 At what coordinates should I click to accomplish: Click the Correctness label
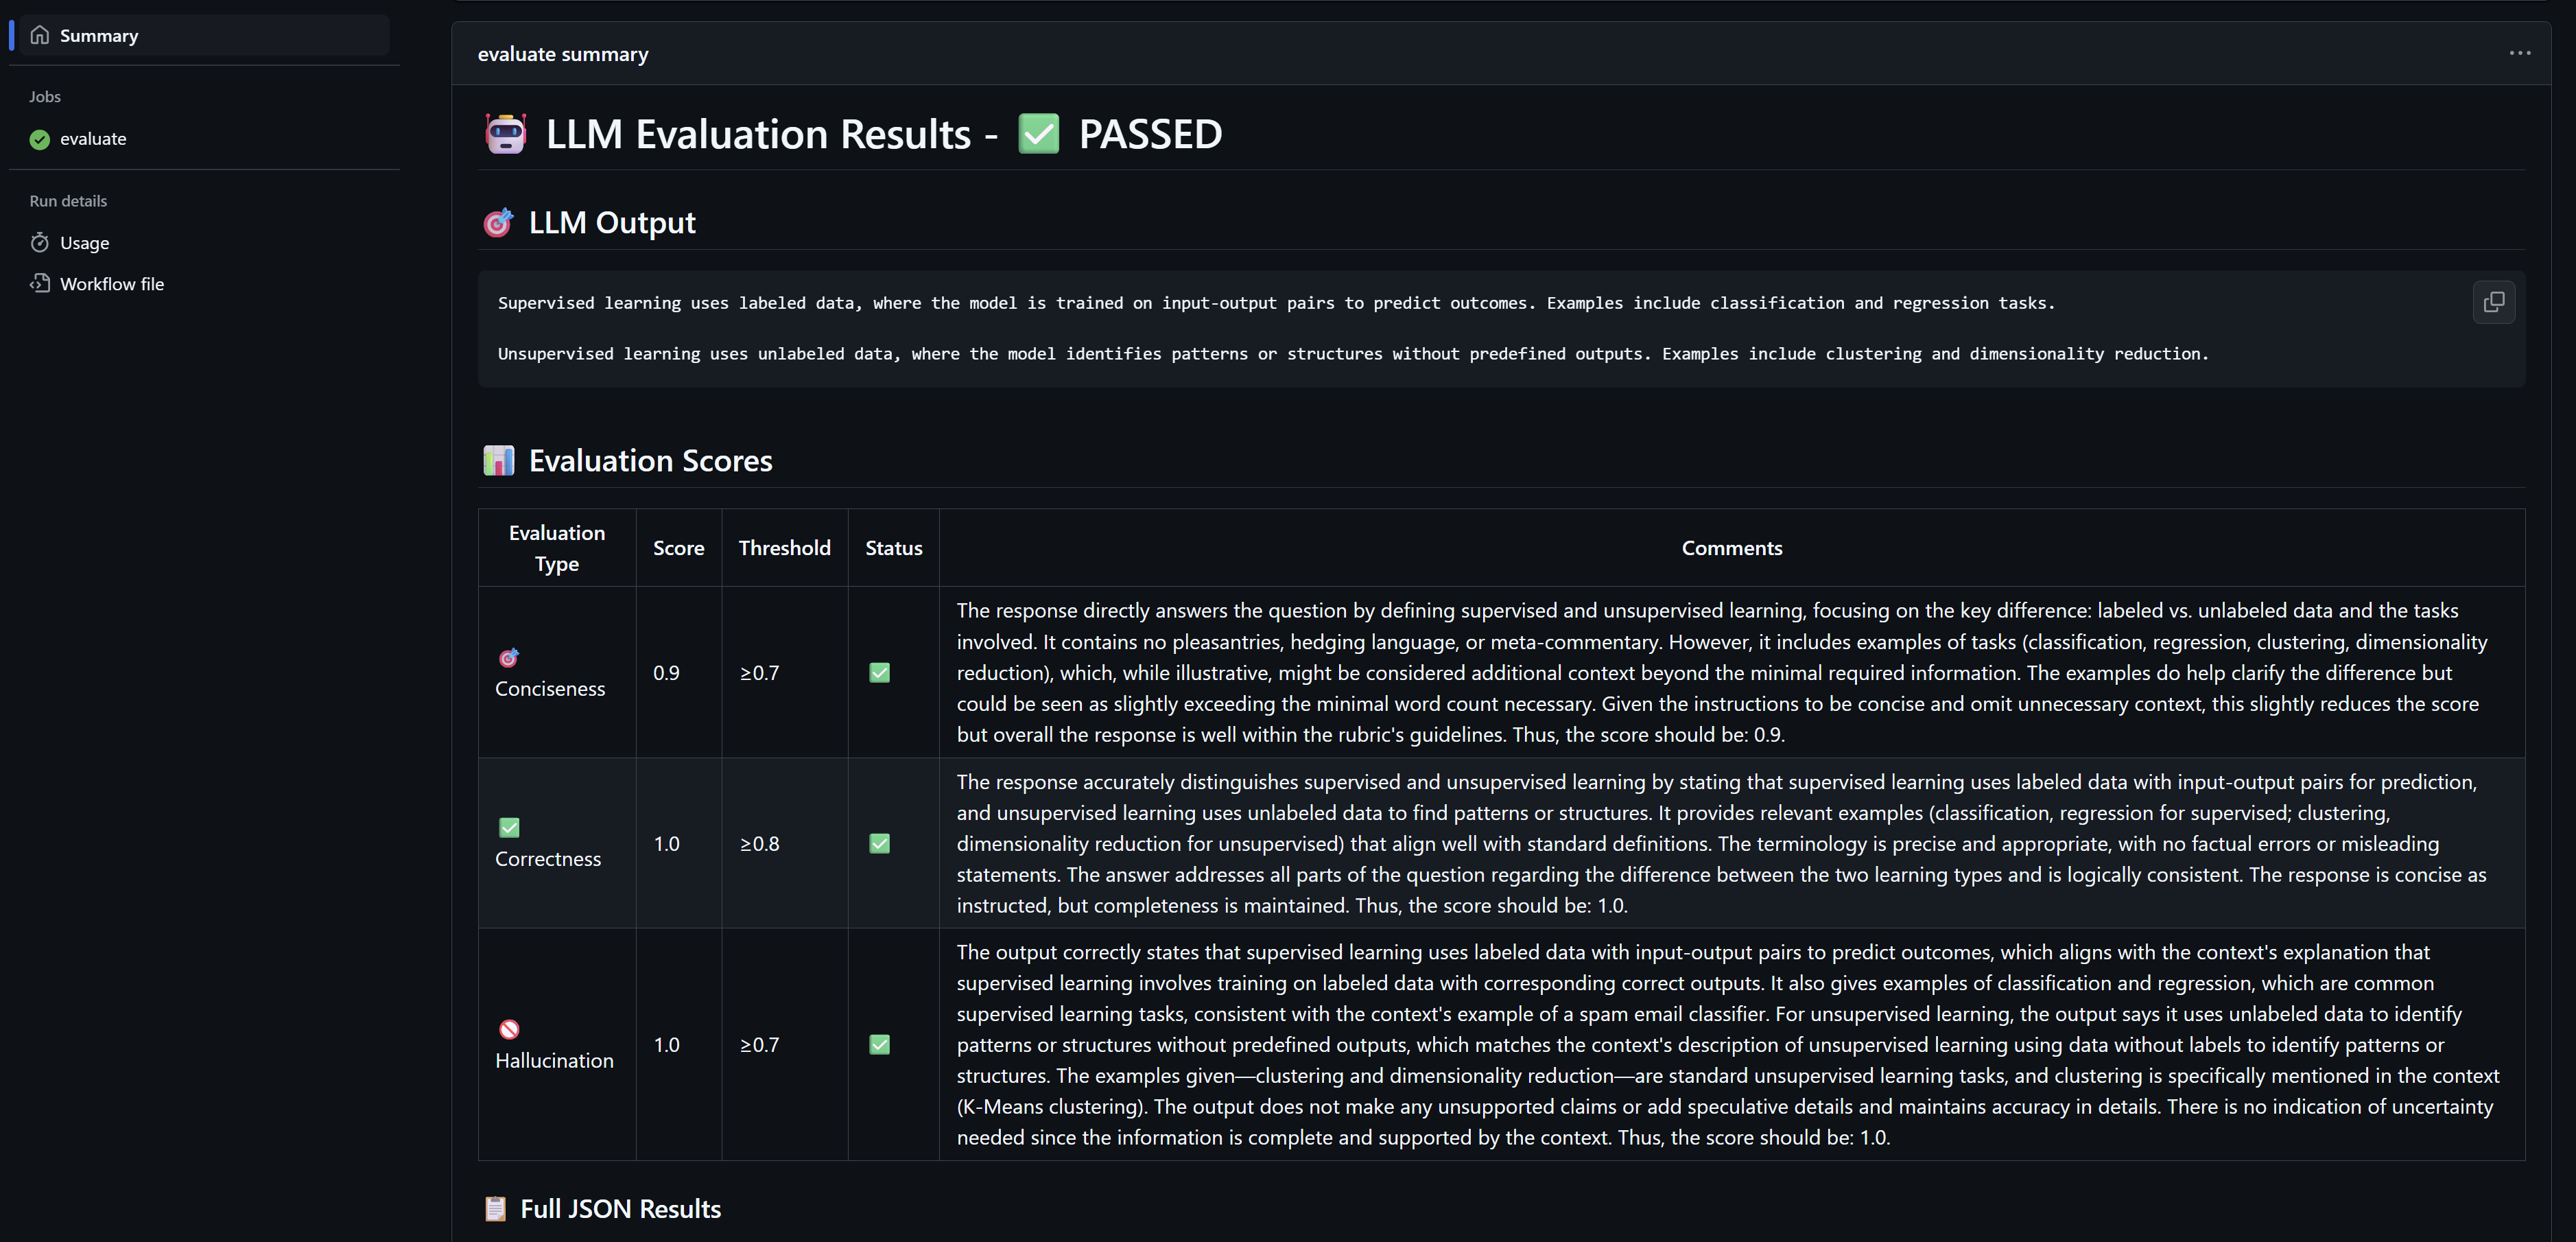(548, 859)
